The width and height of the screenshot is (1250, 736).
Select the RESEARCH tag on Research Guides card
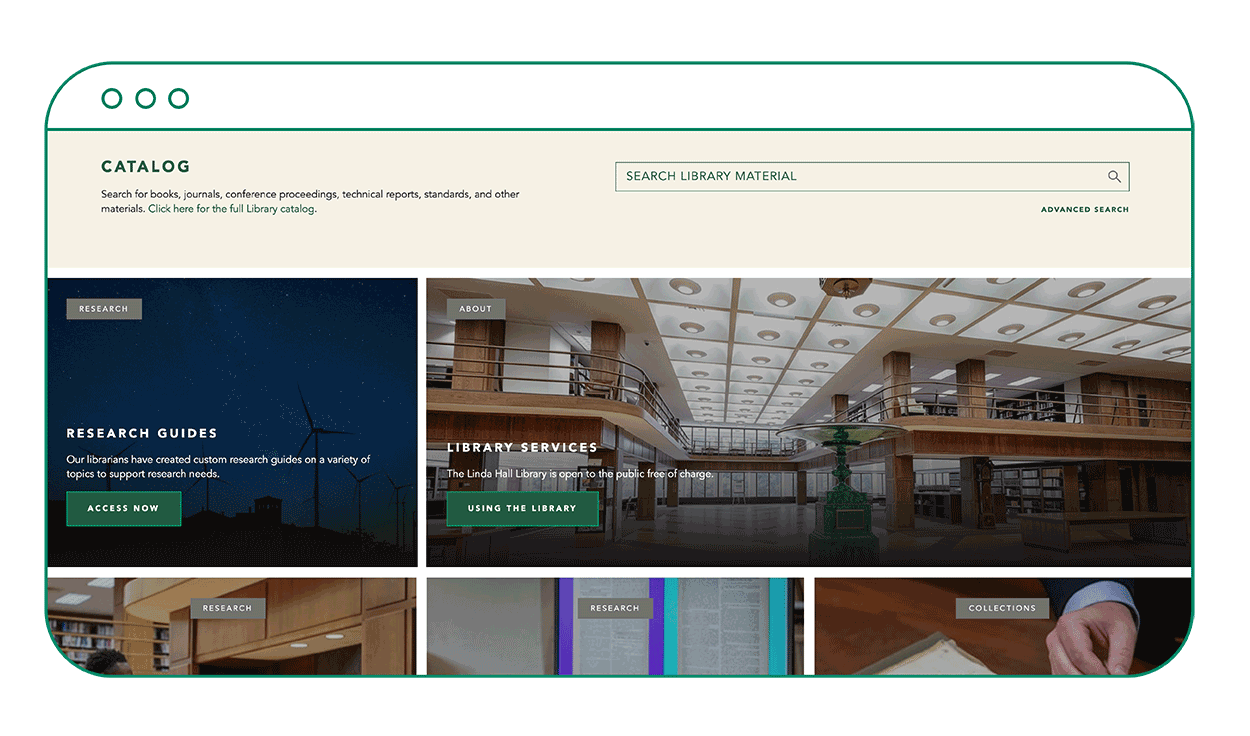[x=103, y=308]
